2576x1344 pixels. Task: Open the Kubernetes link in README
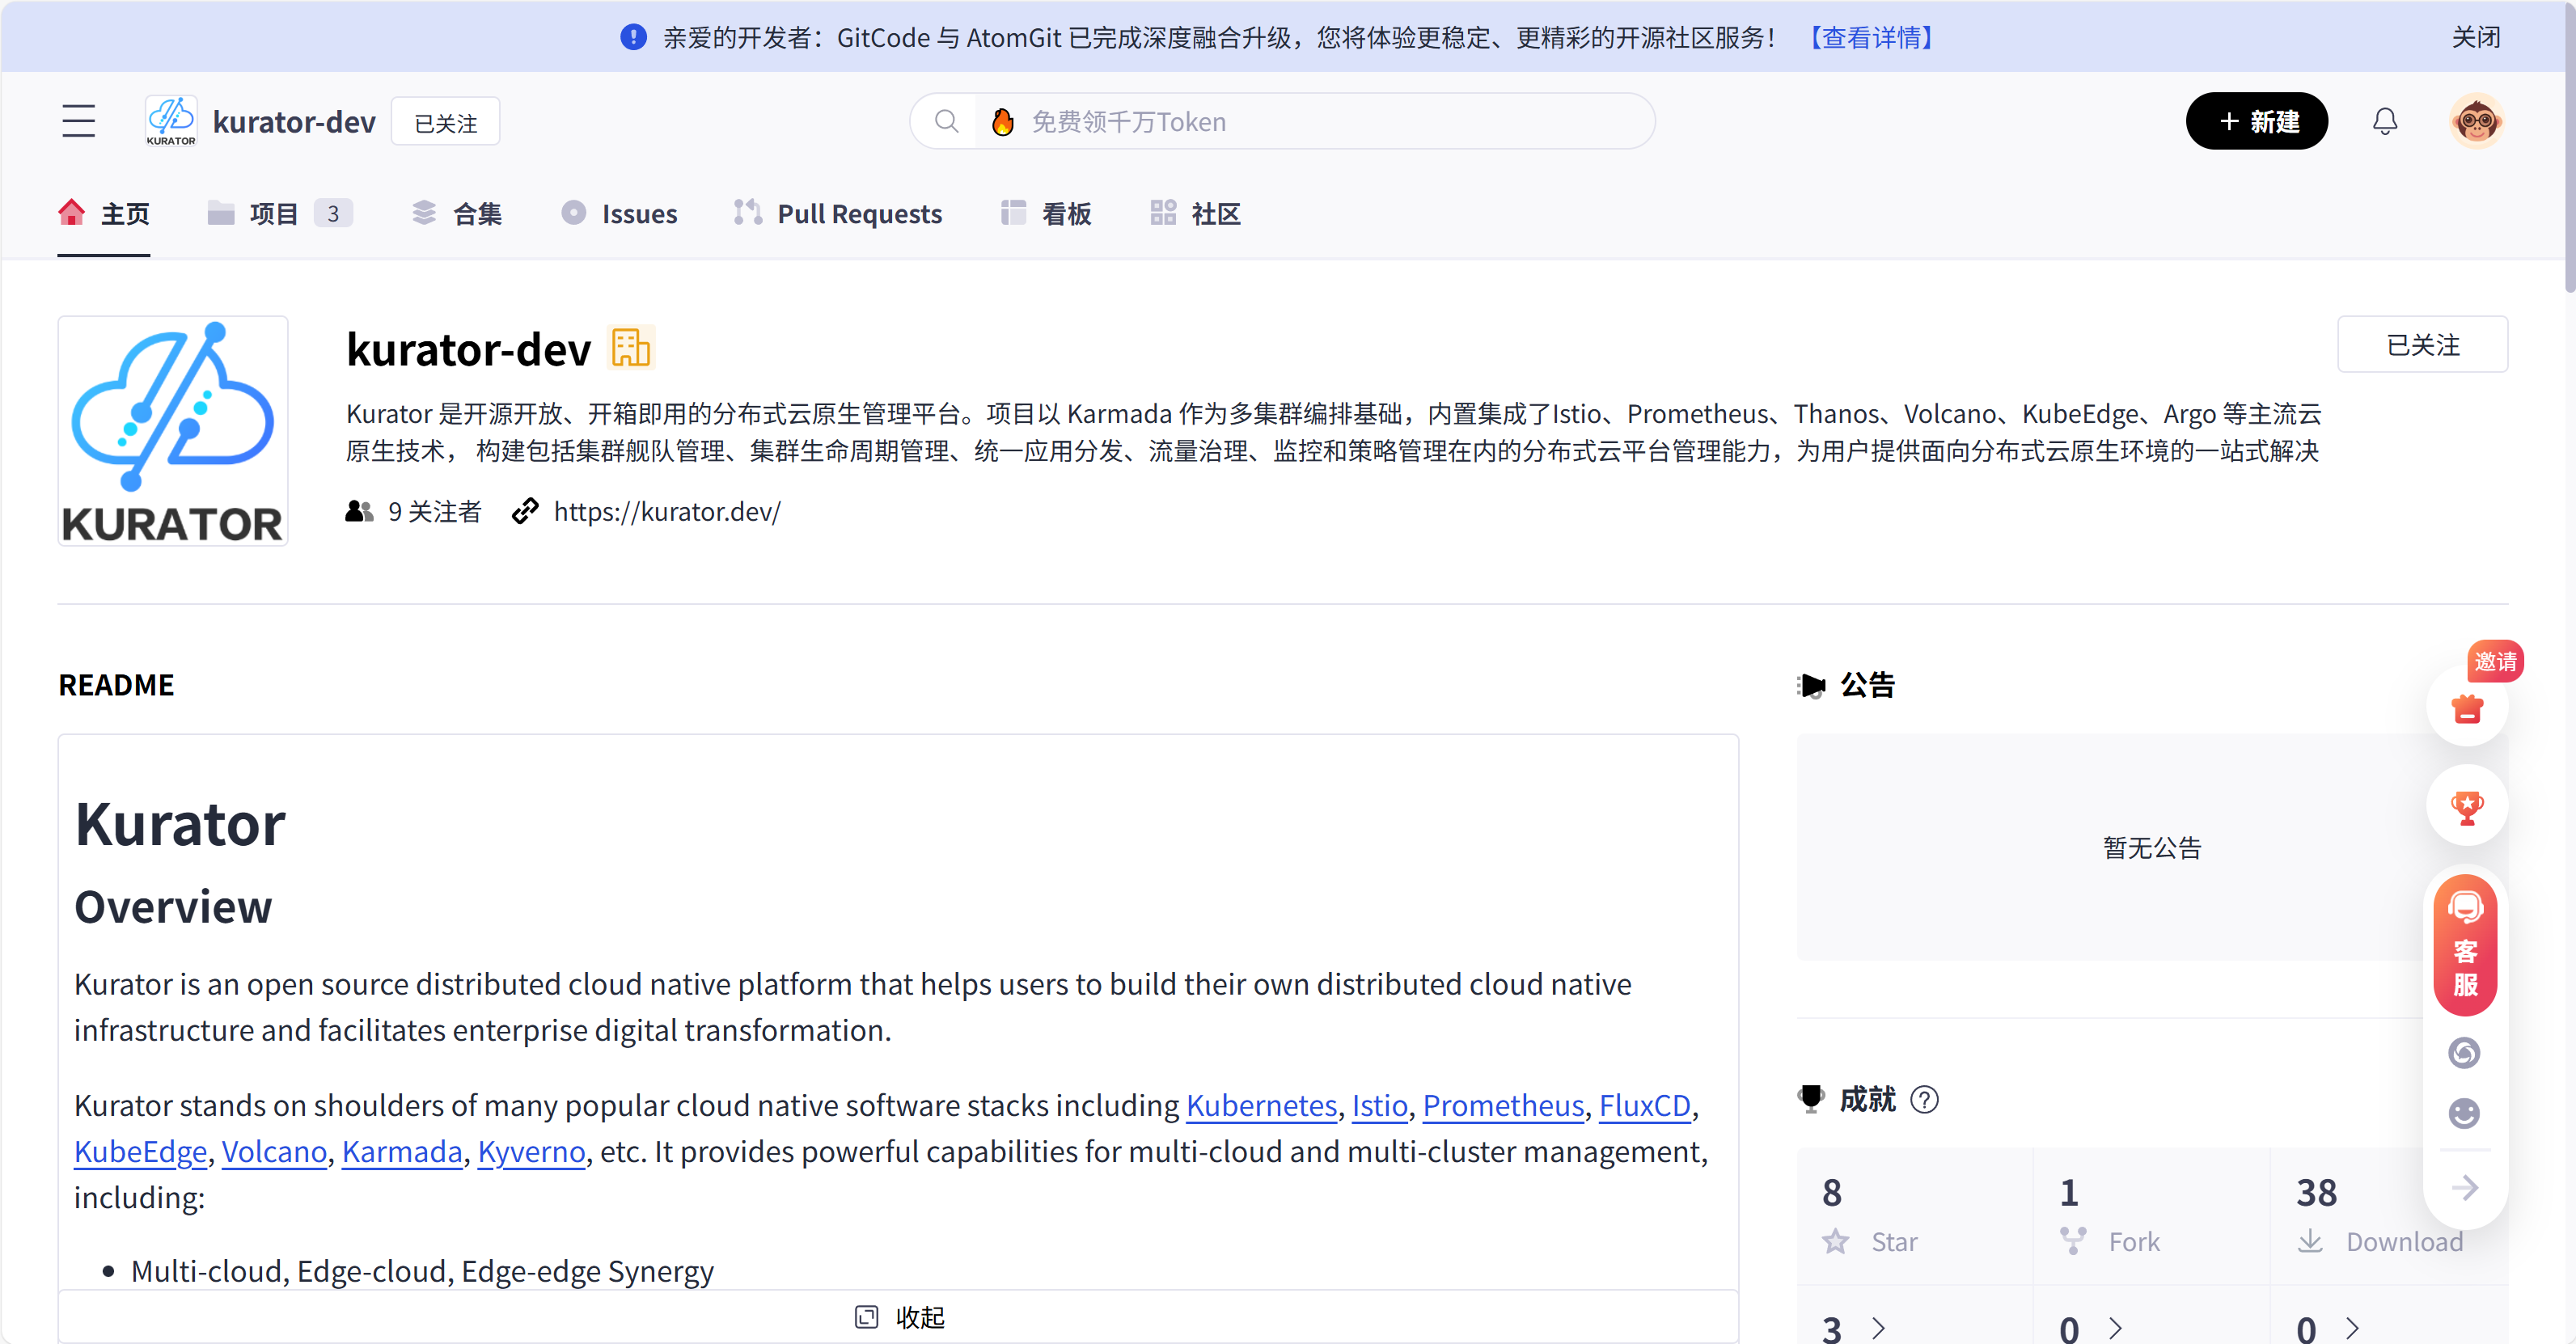(x=1259, y=1105)
